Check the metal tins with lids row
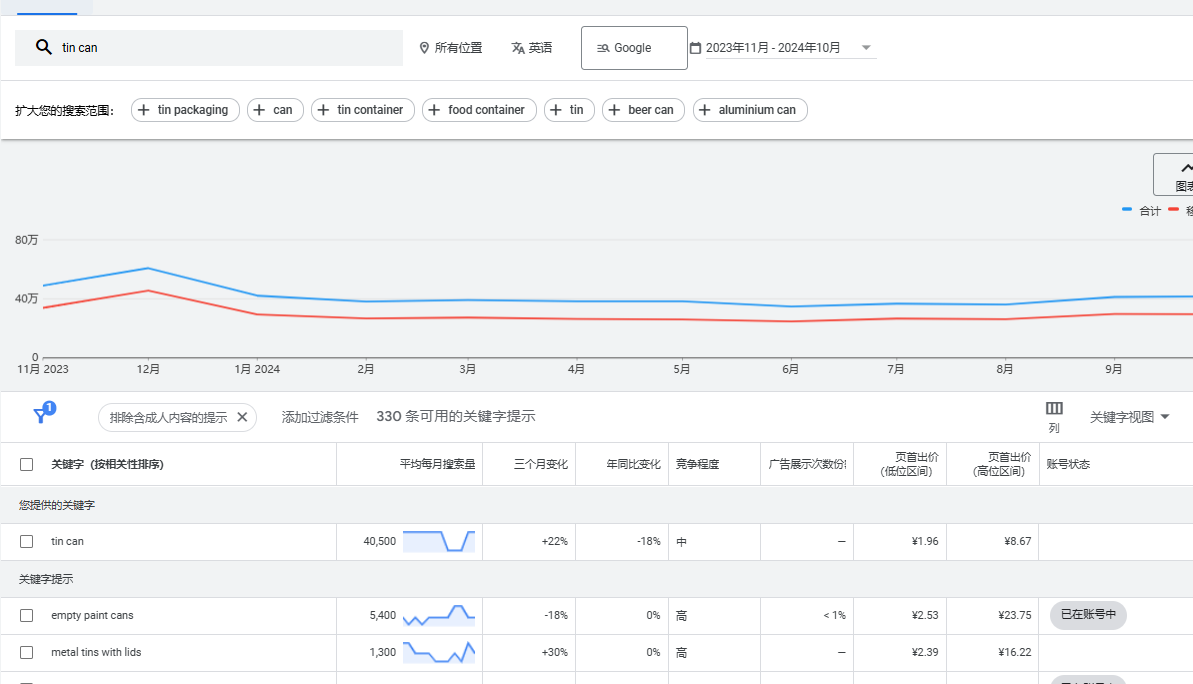 (27, 653)
